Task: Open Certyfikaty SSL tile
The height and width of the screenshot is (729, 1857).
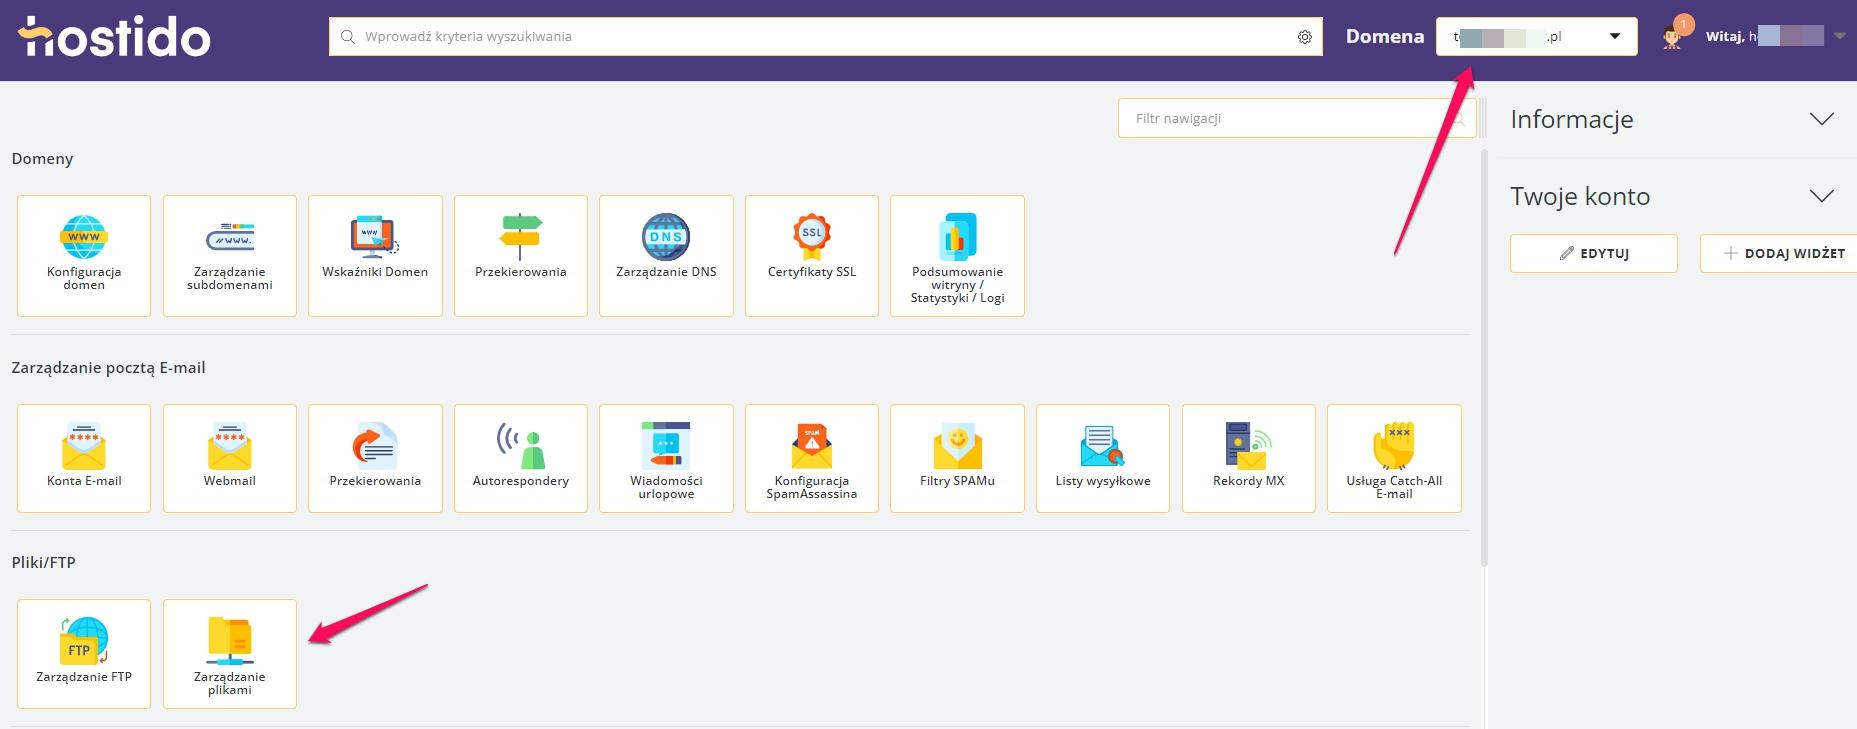Action: point(812,256)
